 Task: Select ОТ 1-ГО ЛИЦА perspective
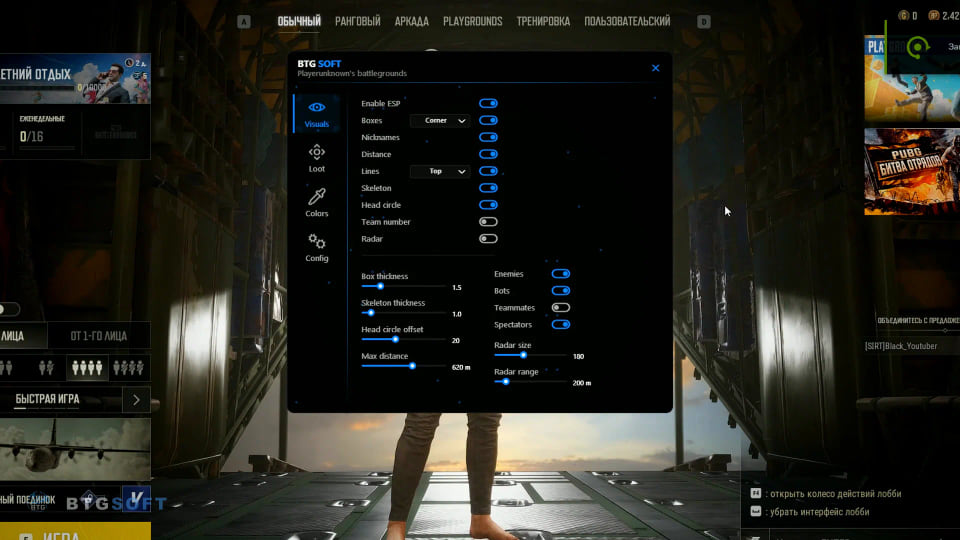[99, 336]
